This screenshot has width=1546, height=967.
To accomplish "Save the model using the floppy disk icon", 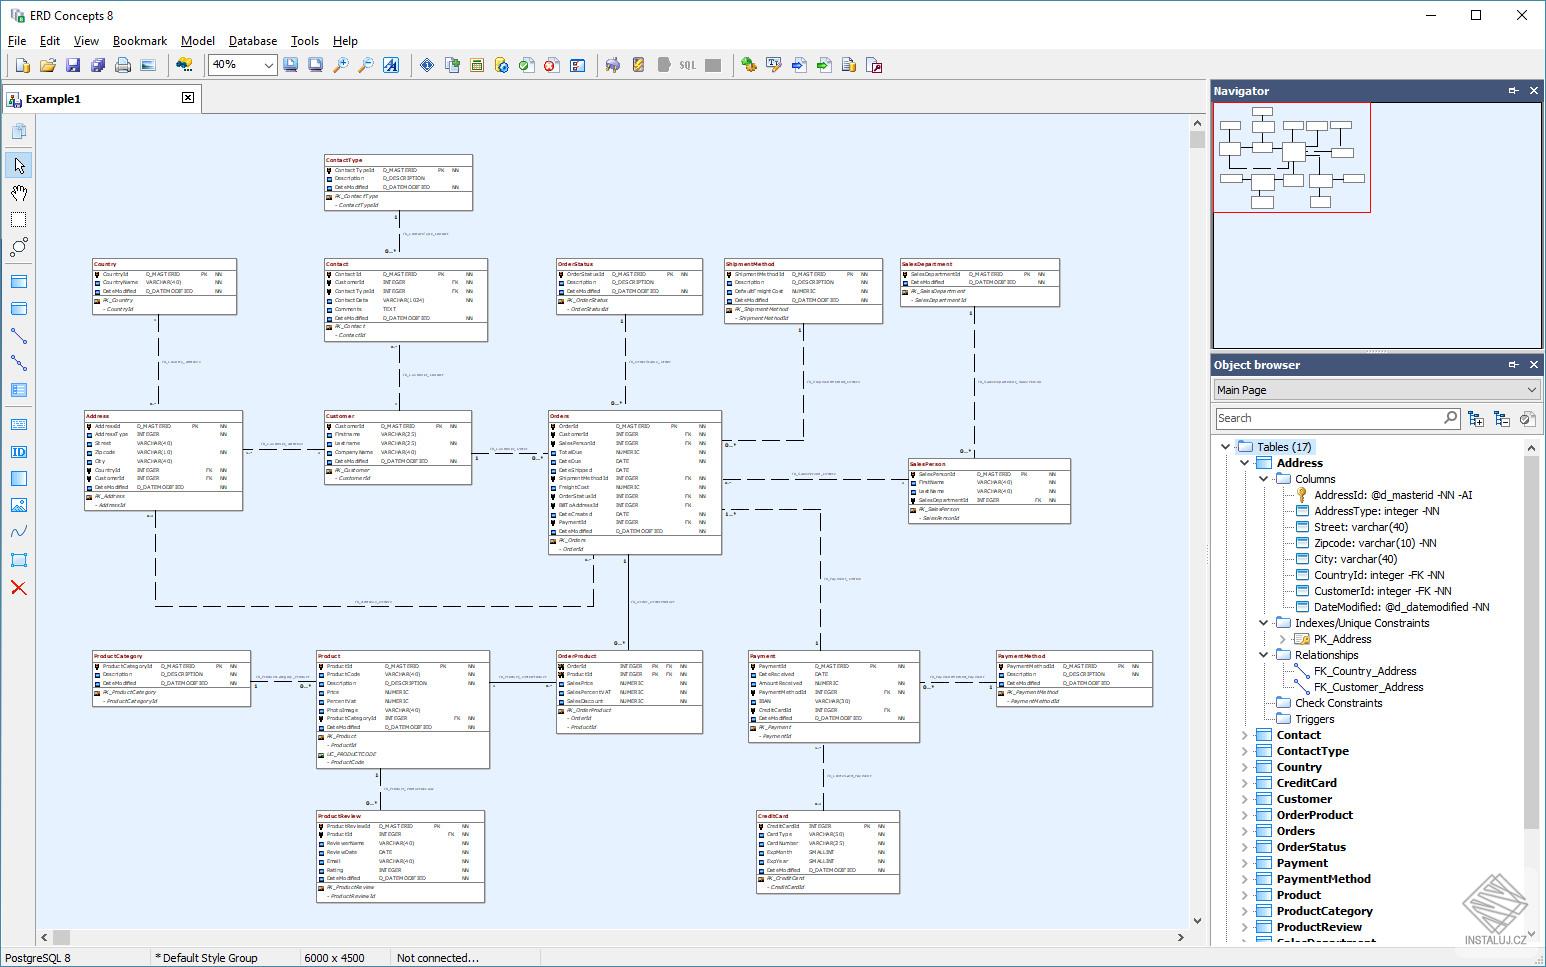I will [x=72, y=65].
